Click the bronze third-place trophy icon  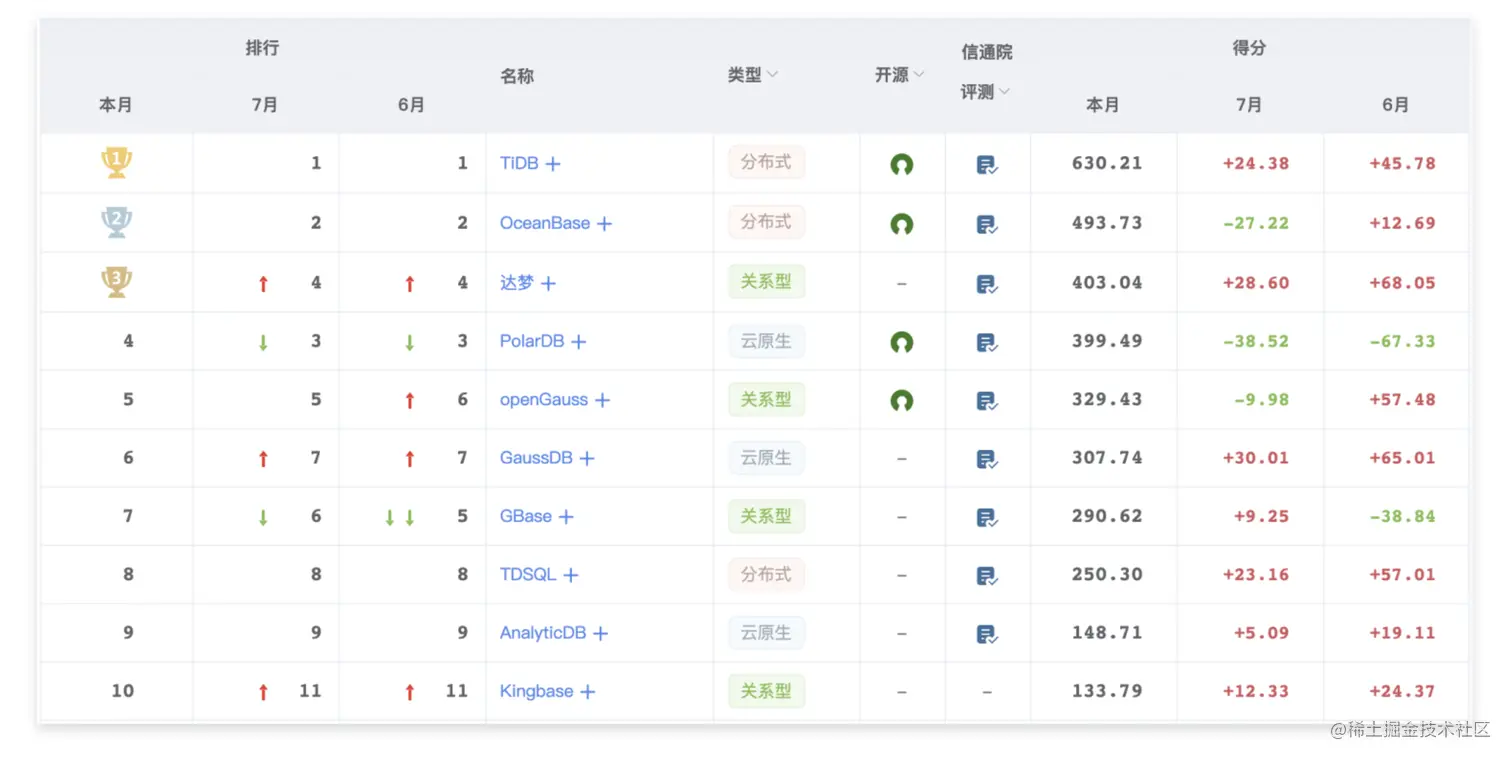[117, 282]
